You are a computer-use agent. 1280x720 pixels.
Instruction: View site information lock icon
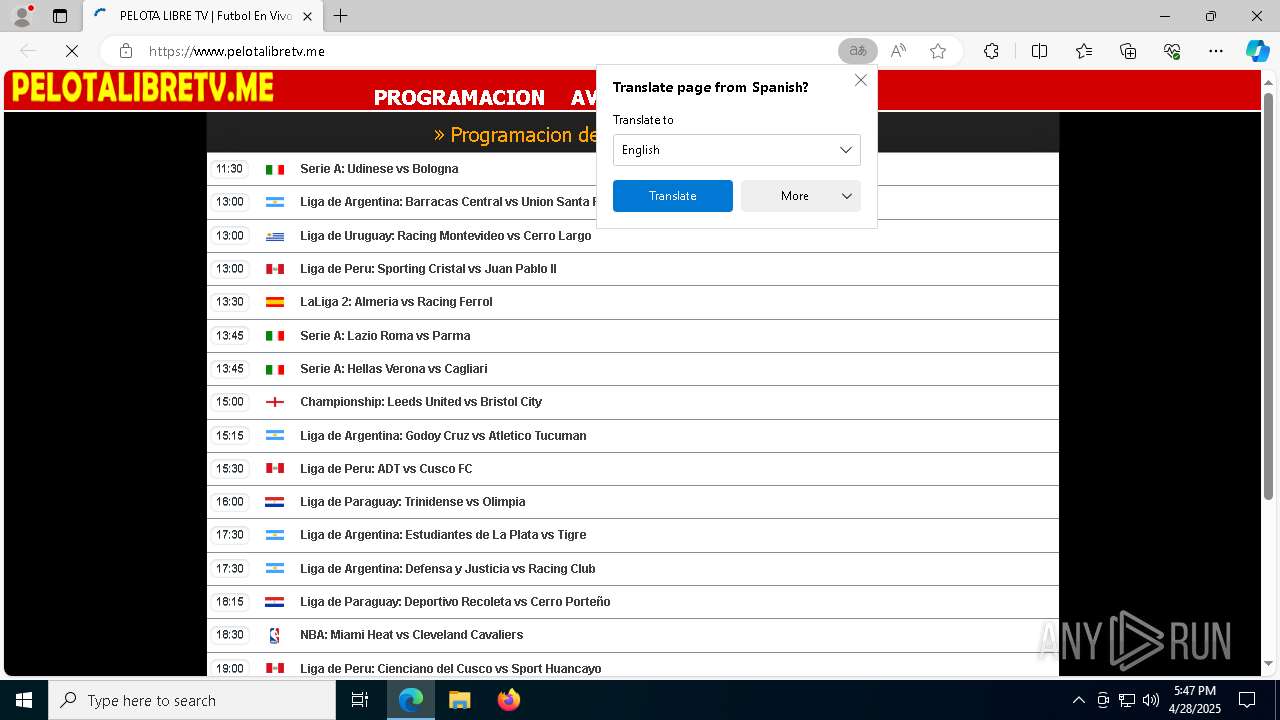click(x=126, y=51)
